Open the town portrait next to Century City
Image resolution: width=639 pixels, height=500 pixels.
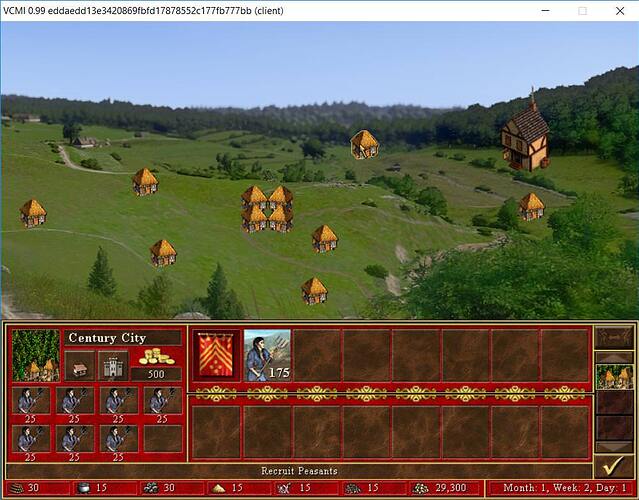(35, 355)
